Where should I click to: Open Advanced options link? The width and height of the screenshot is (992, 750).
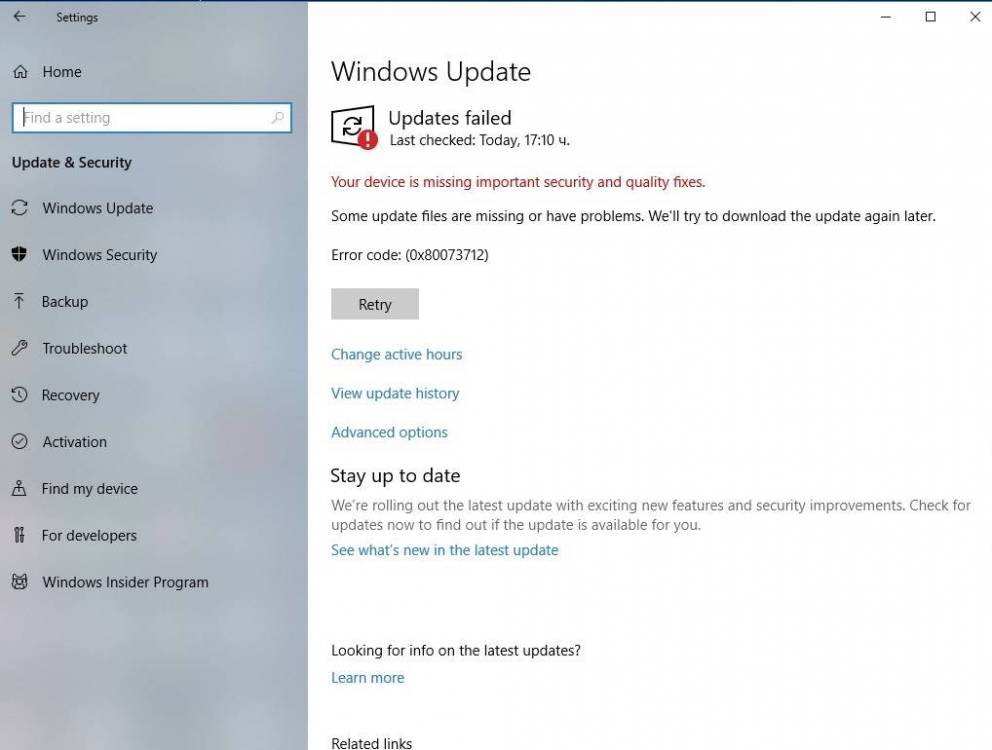(x=389, y=432)
